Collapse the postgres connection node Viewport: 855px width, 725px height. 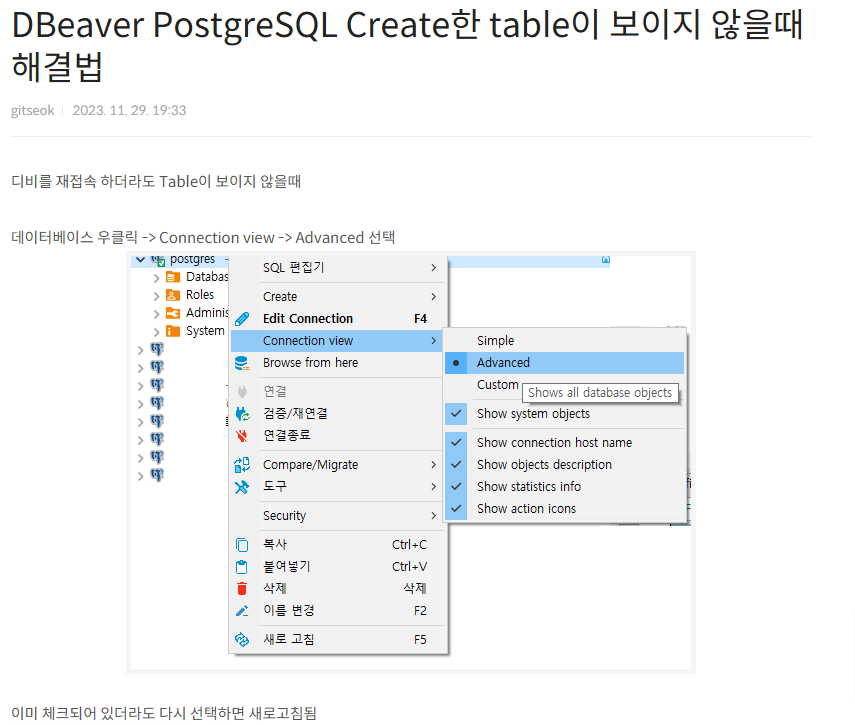(141, 260)
